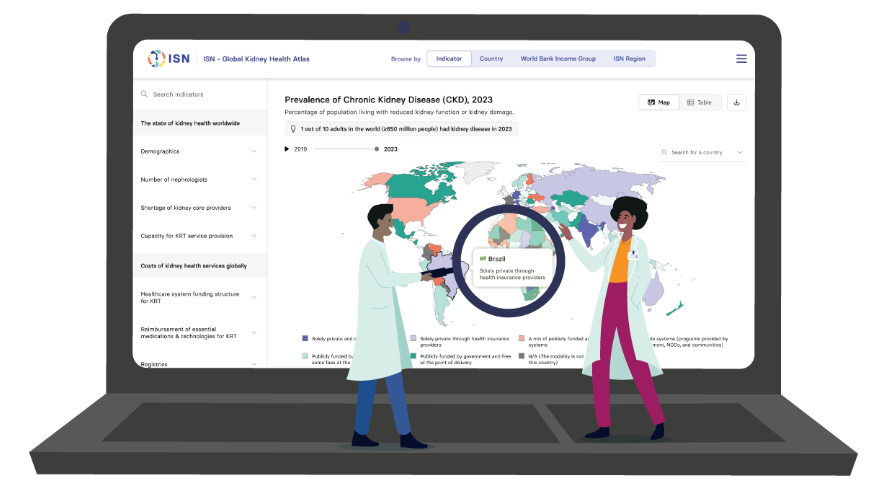The width and height of the screenshot is (883, 500).
Task: Expand Number of nephrologists section
Action: (x=254, y=179)
